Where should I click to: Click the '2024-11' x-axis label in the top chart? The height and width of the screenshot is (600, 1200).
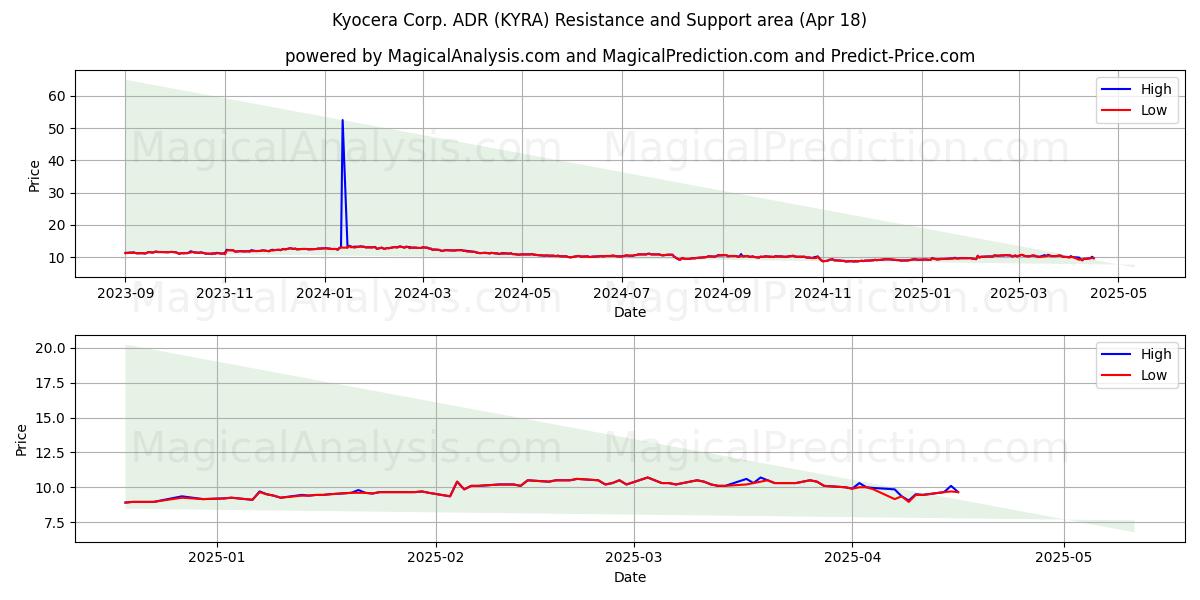822,293
